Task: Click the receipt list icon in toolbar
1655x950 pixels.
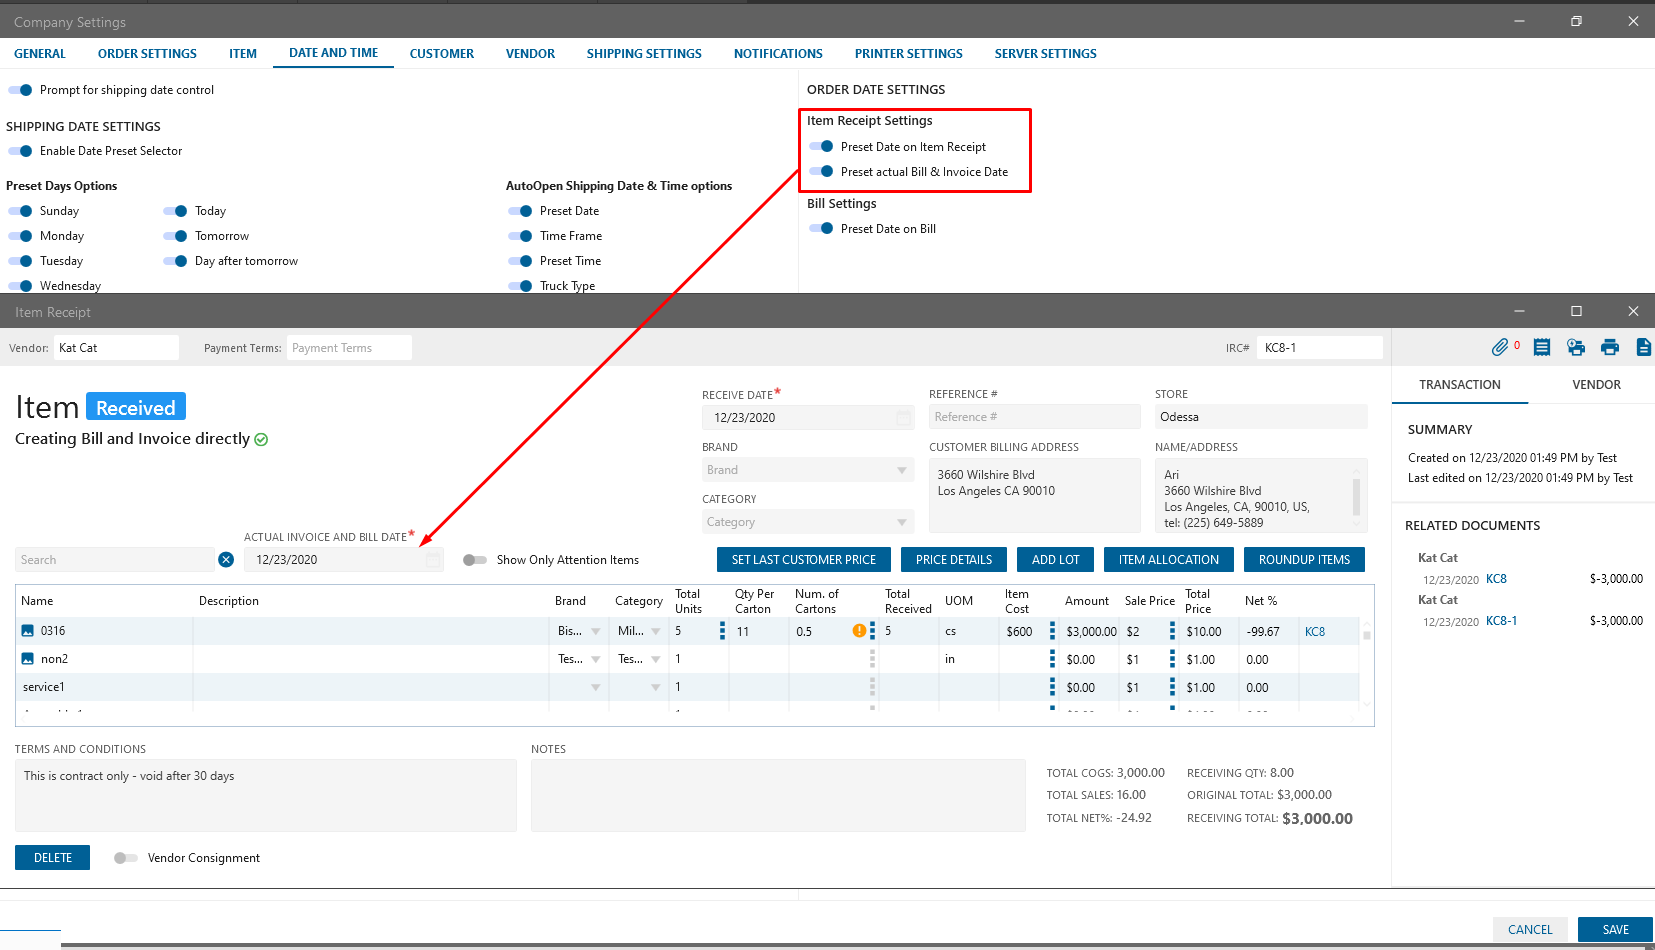Action: coord(1541,347)
